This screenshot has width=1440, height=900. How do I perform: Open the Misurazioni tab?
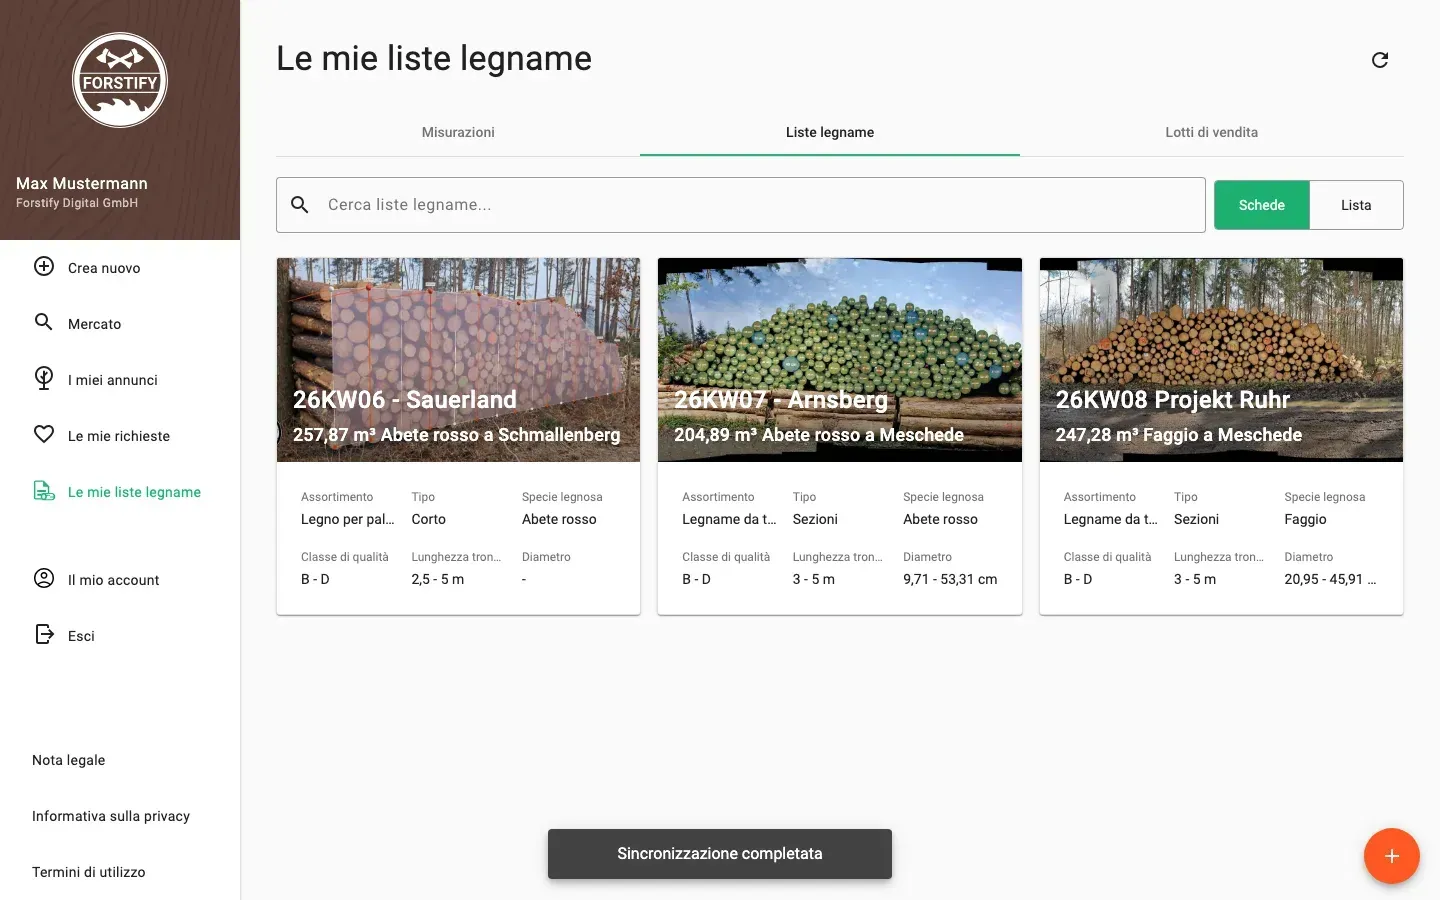(x=458, y=132)
